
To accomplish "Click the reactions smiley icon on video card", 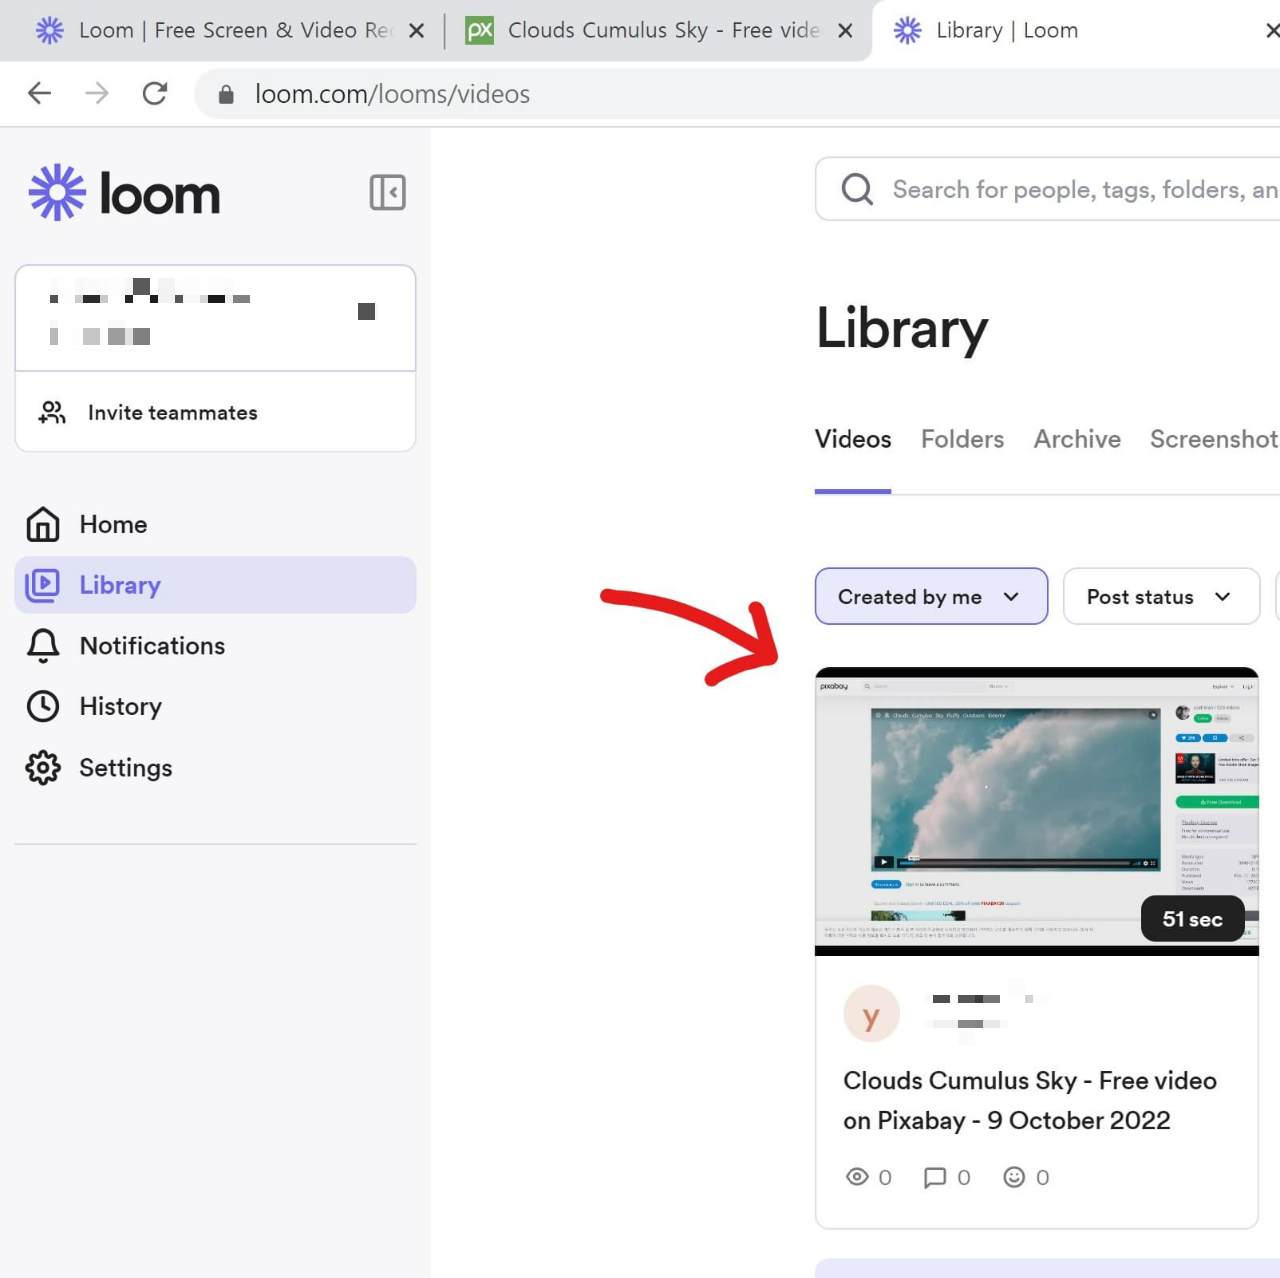I will coord(1014,1177).
